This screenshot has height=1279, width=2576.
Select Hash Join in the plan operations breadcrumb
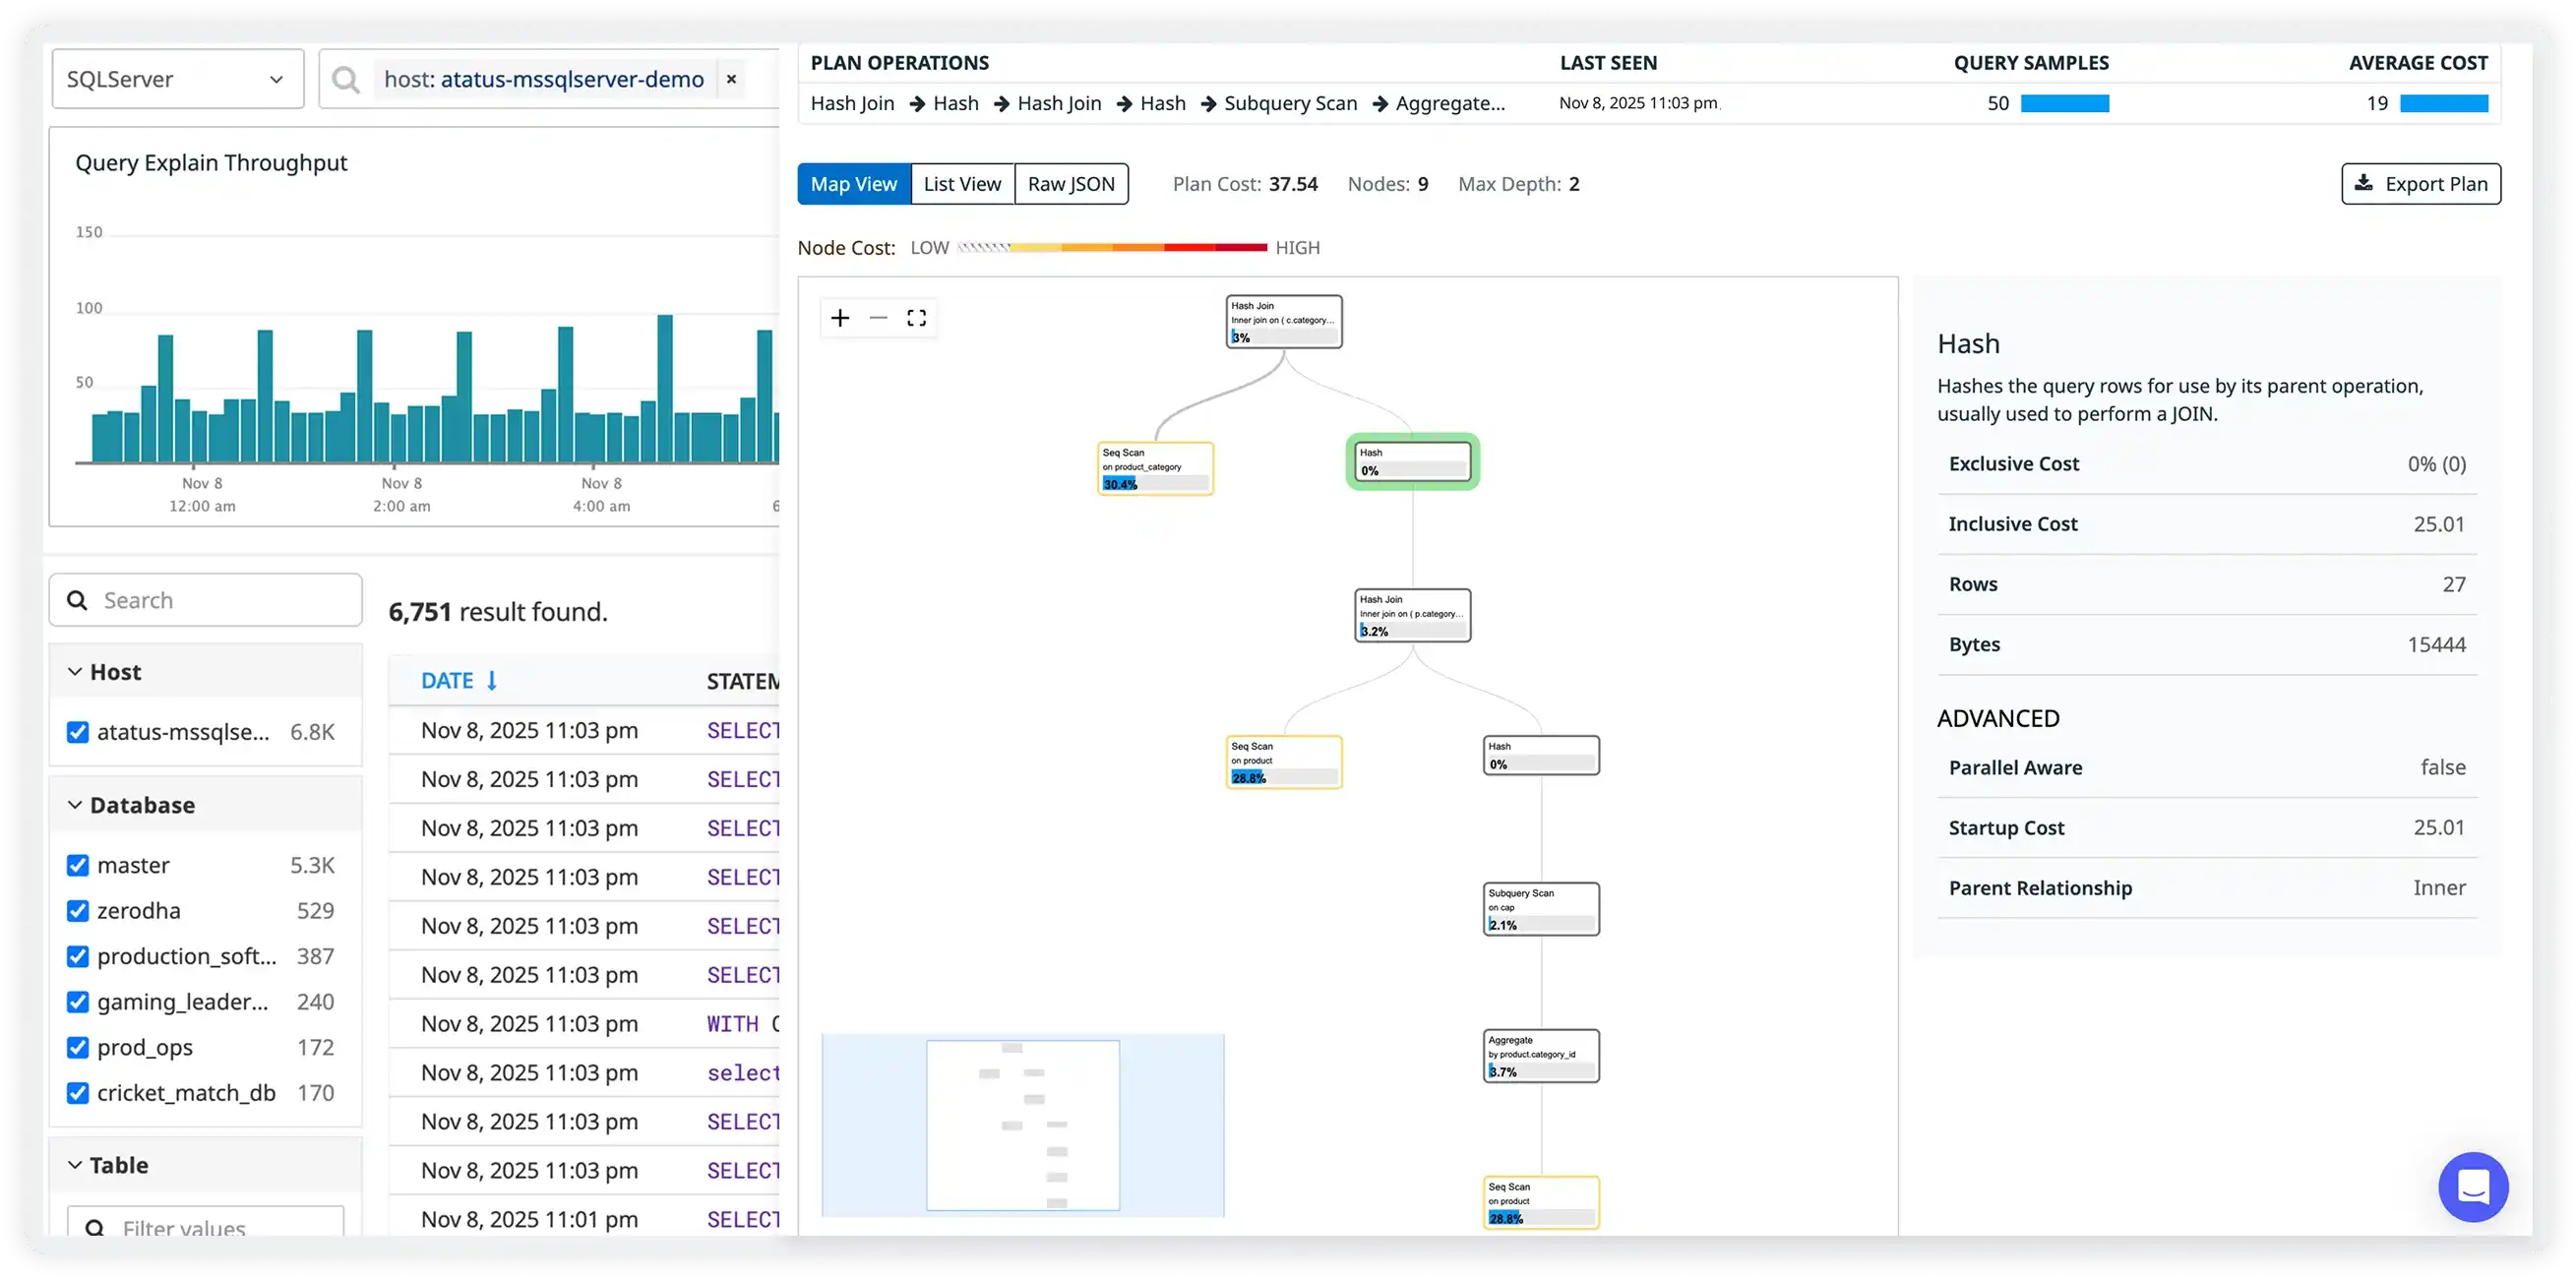tap(853, 103)
